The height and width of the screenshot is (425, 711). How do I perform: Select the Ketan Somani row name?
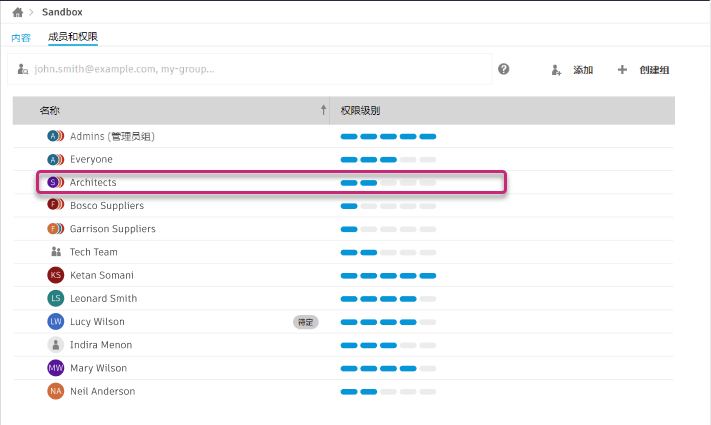coord(102,275)
